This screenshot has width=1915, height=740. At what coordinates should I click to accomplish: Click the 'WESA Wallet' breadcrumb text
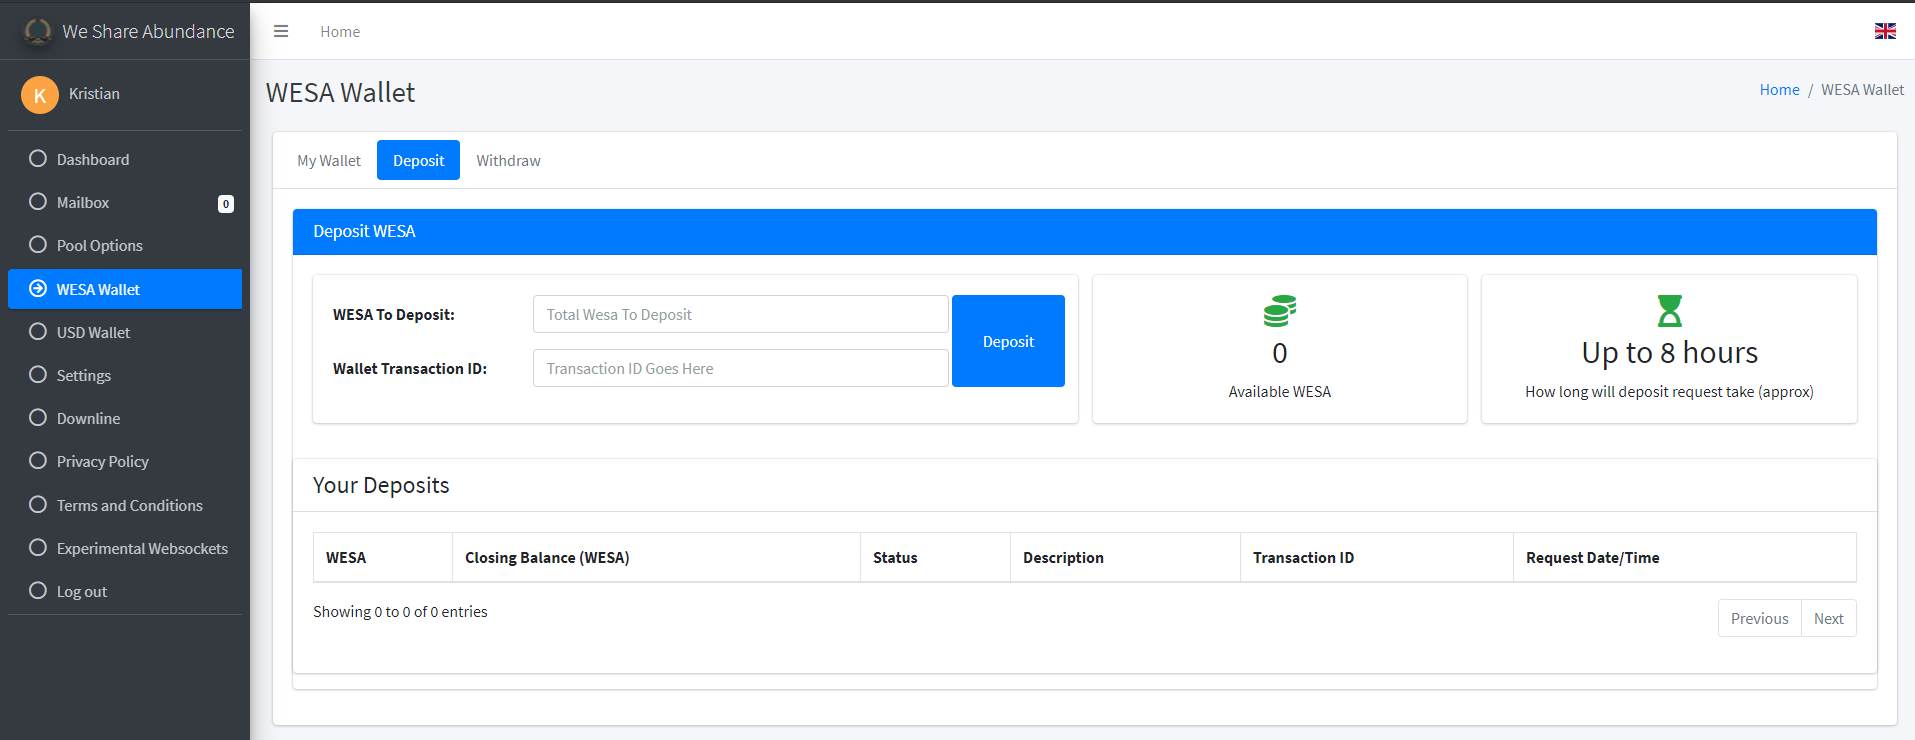(x=1862, y=89)
